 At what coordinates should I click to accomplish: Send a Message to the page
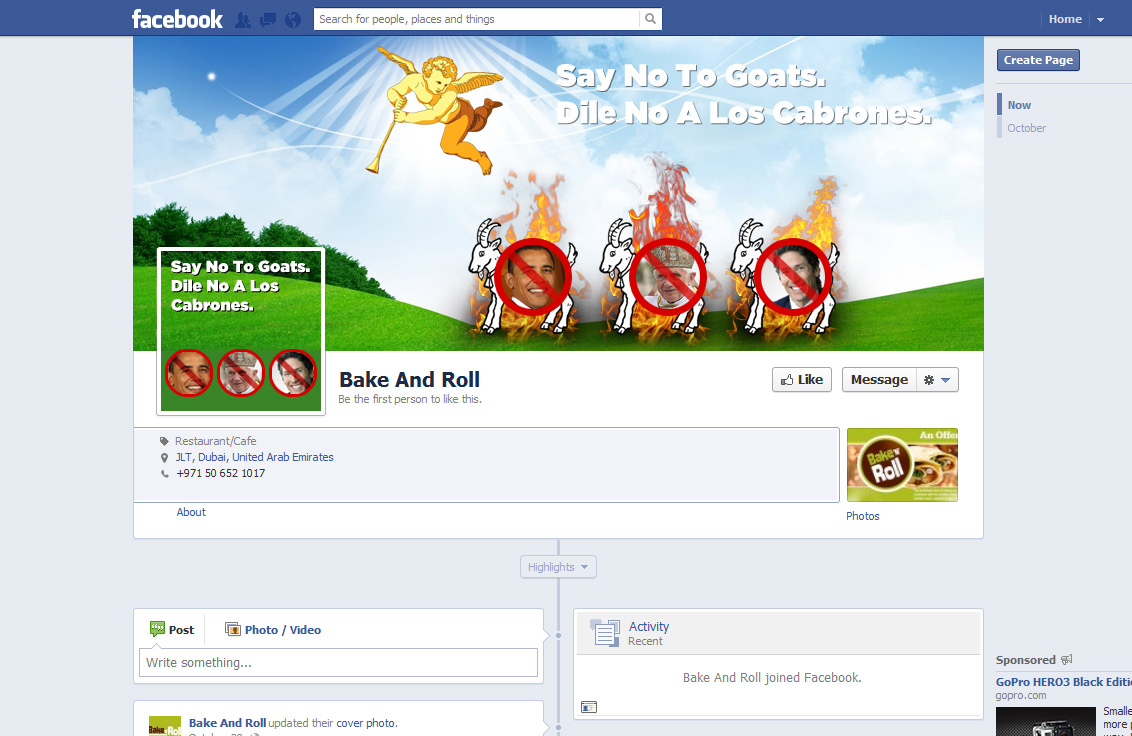pyautogui.click(x=879, y=380)
